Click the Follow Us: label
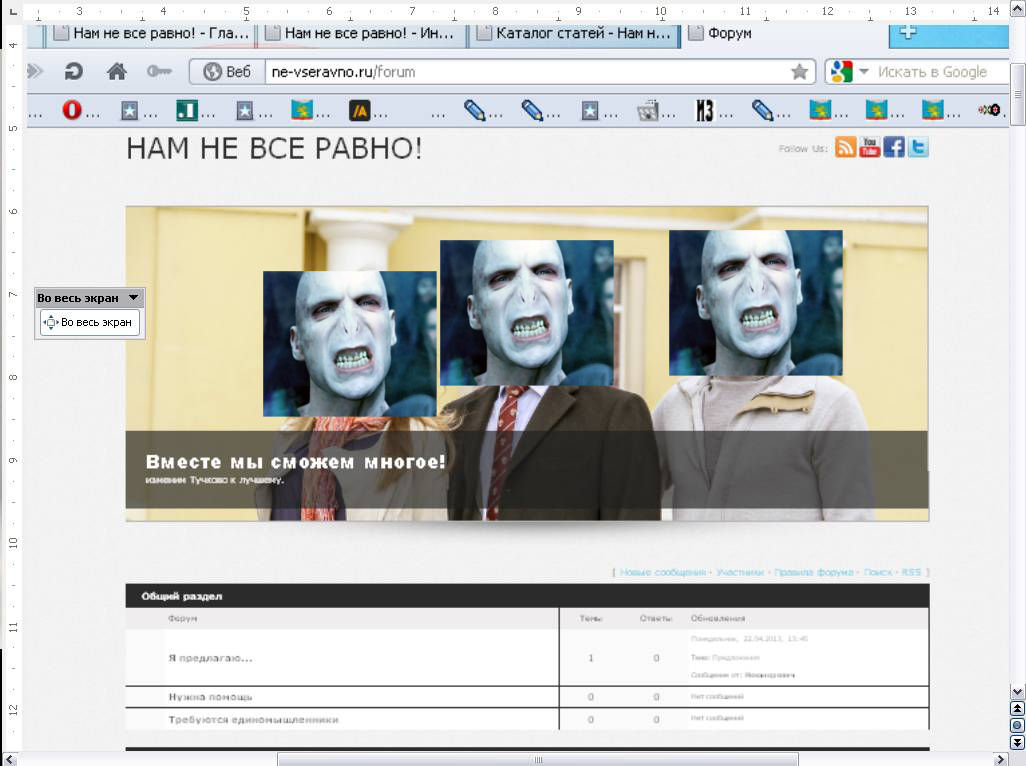This screenshot has width=1026, height=766. coord(803,148)
